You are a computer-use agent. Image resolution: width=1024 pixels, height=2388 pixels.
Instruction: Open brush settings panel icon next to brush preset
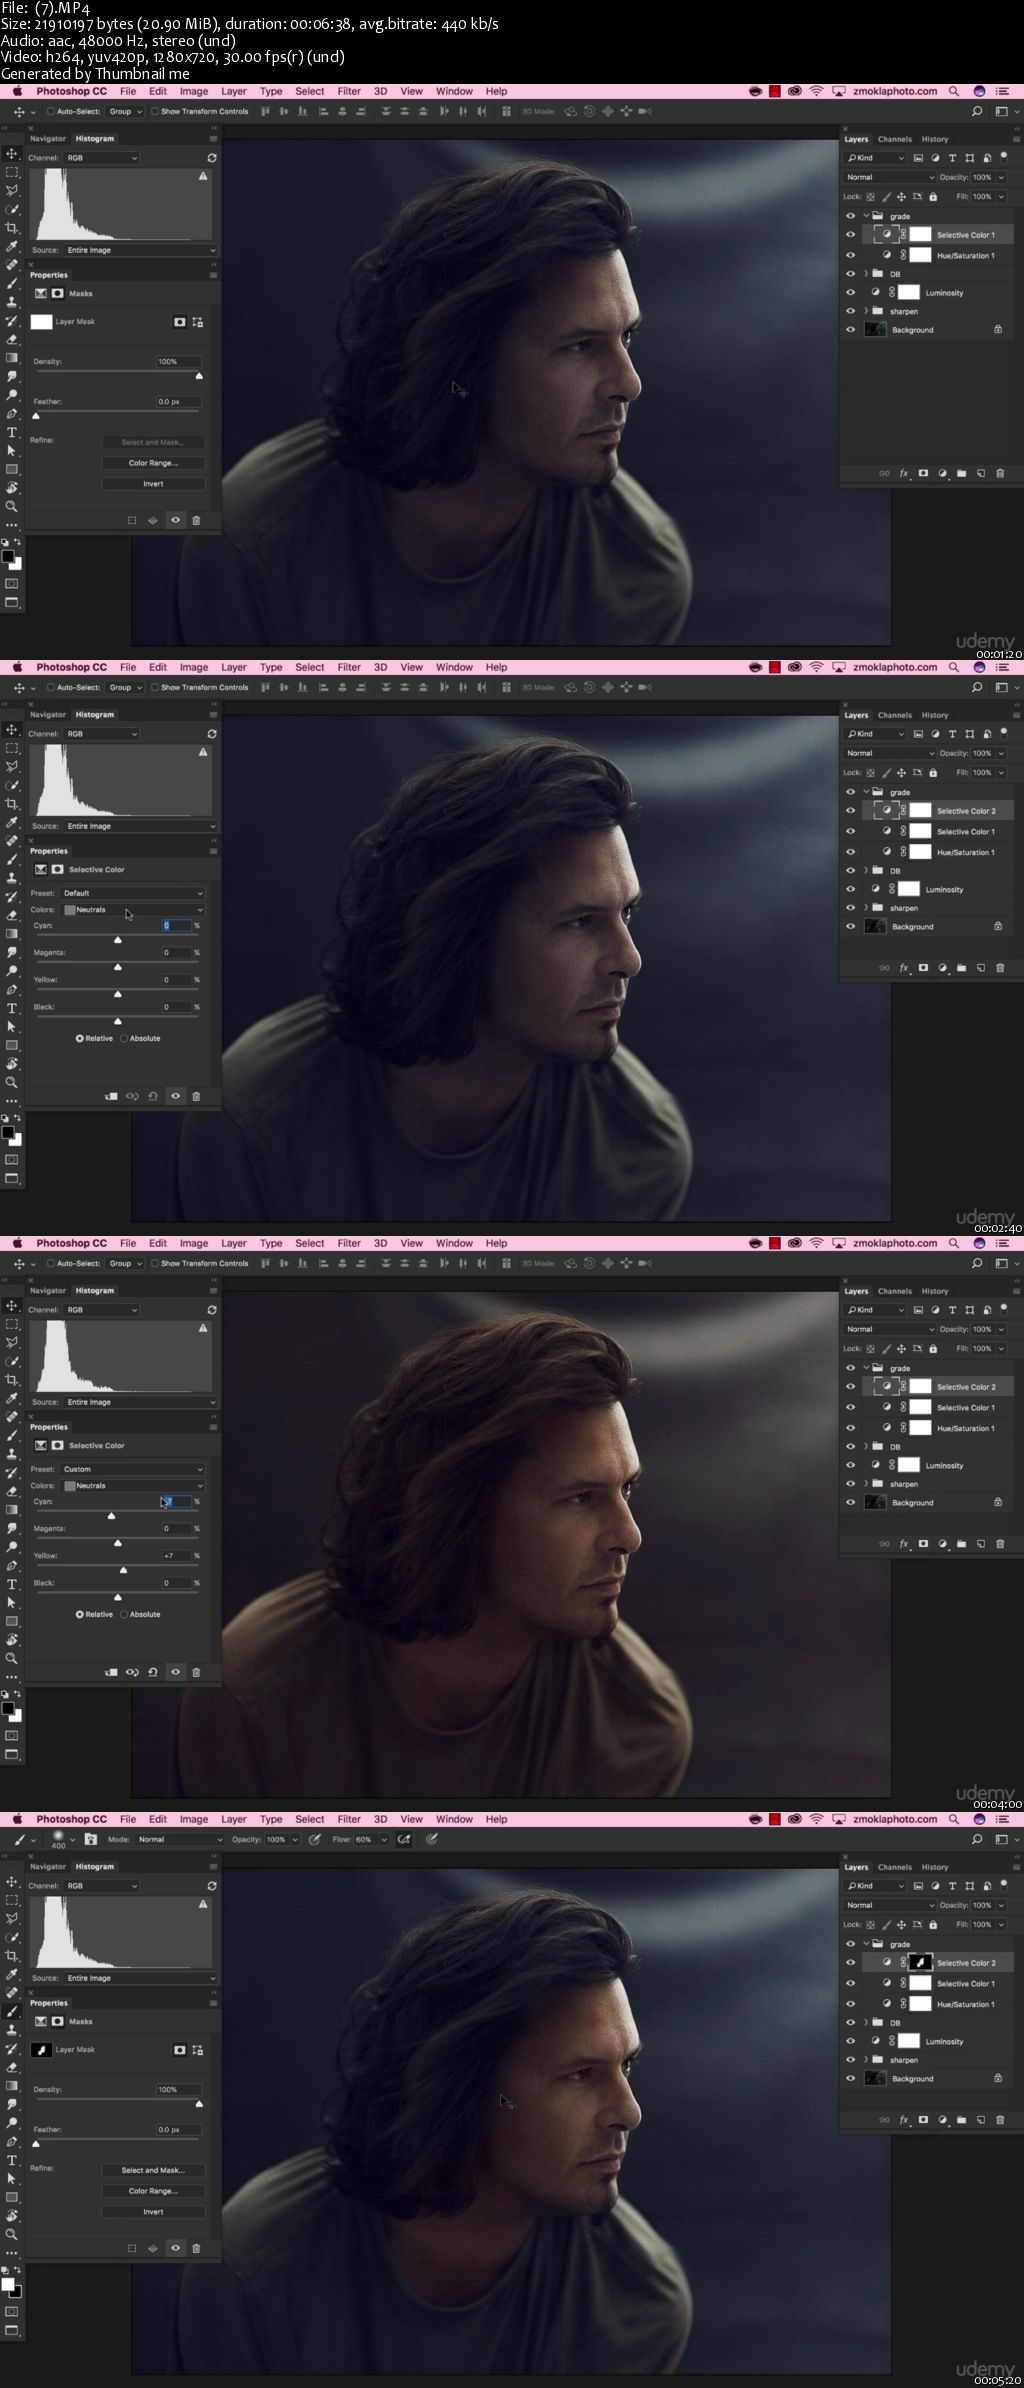click(x=91, y=1839)
